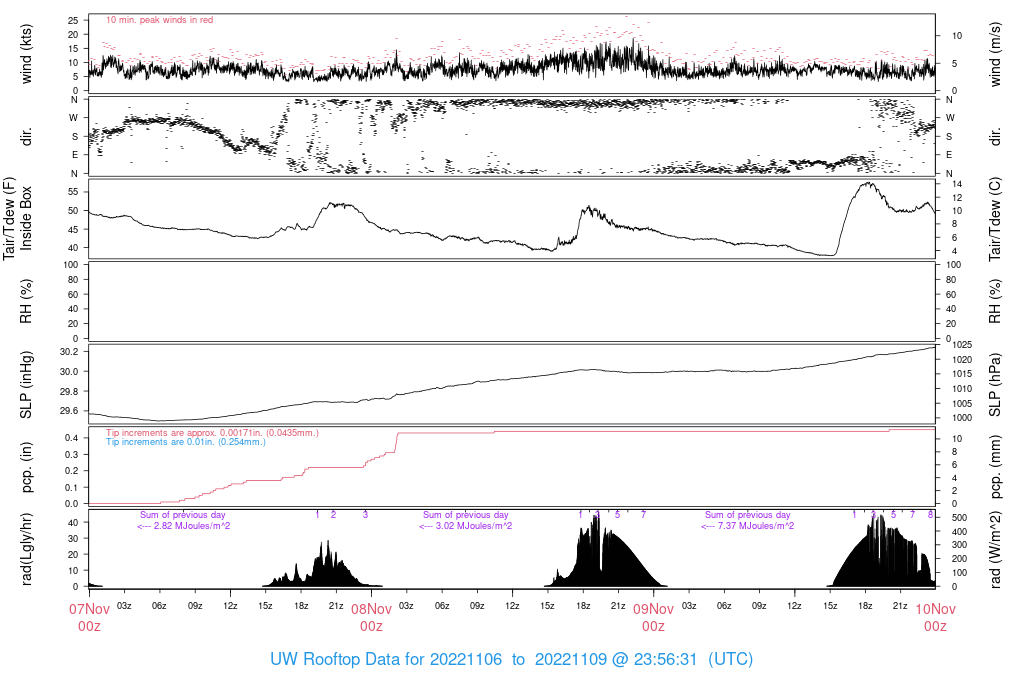Click inside the empty RH (%) plot panel
The width and height of the screenshot is (1024, 700).
click(x=511, y=301)
